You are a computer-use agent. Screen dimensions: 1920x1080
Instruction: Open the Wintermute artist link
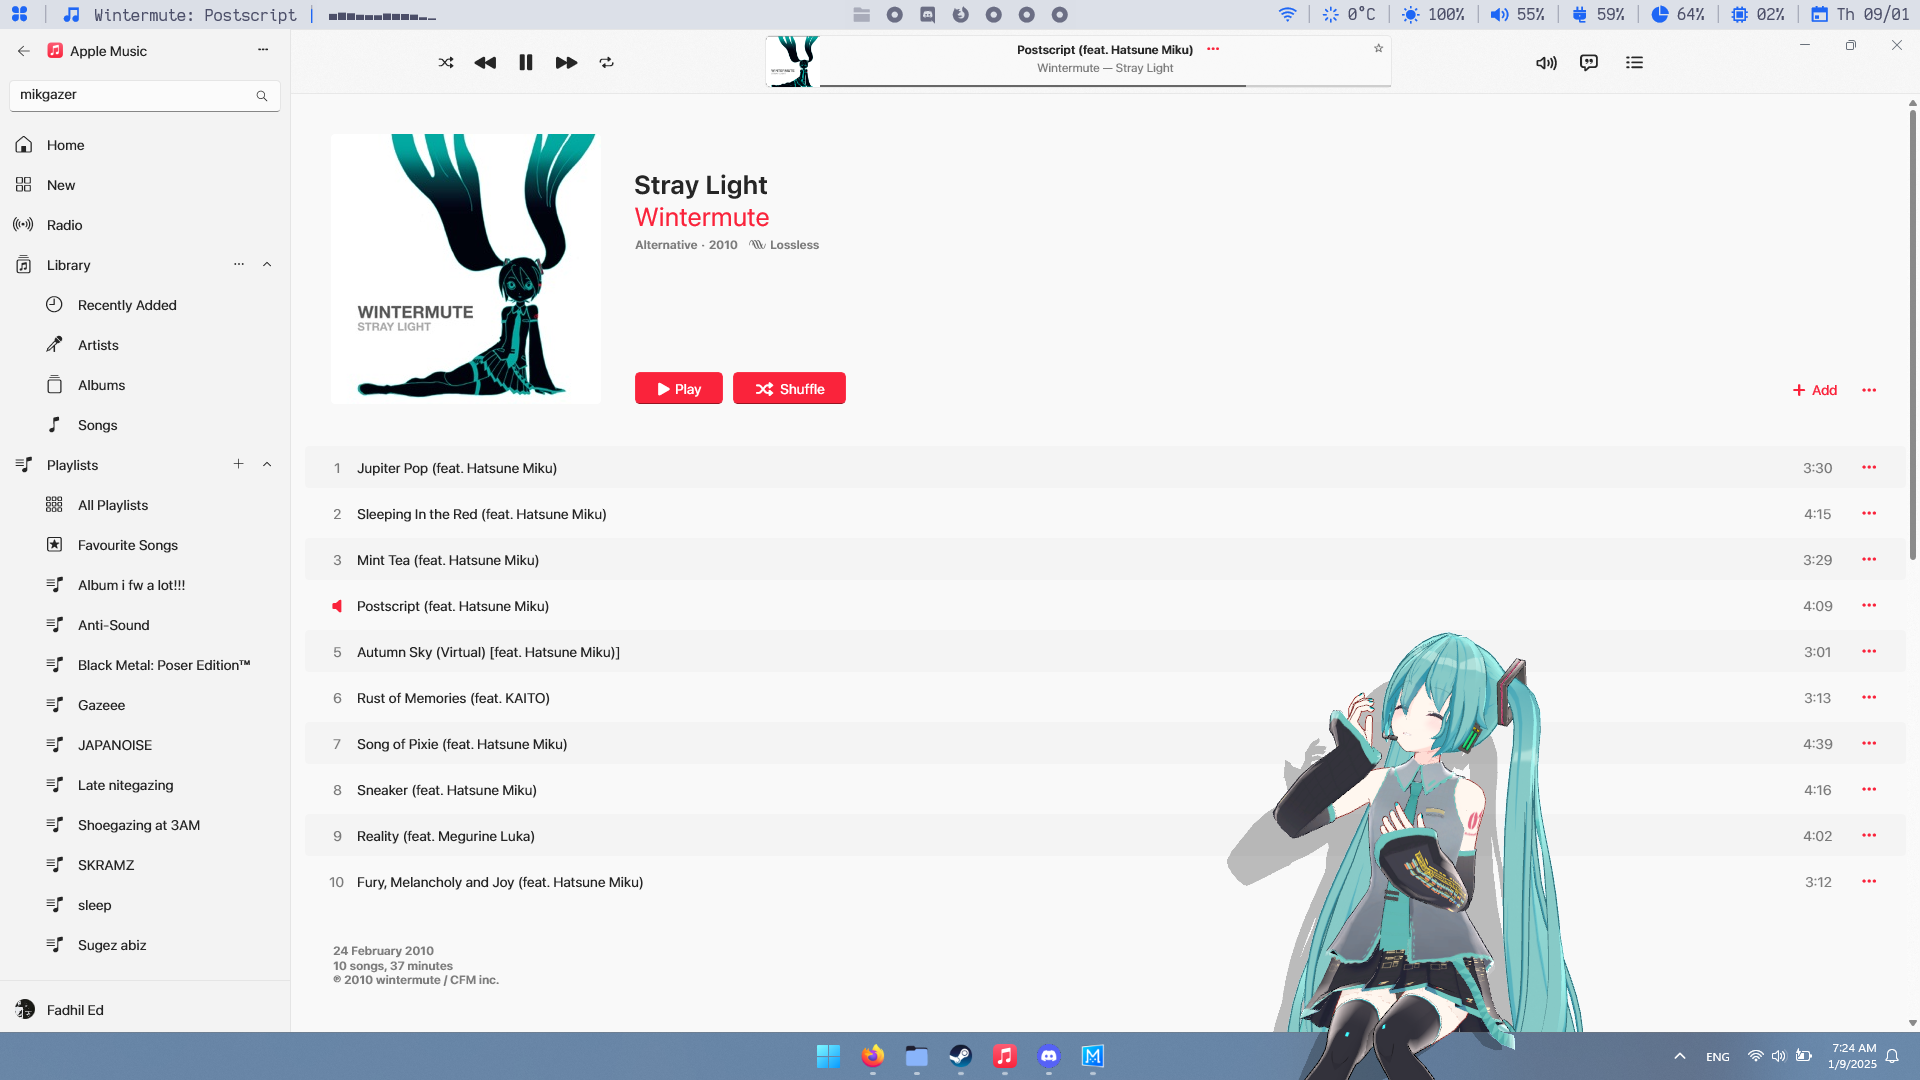click(701, 217)
